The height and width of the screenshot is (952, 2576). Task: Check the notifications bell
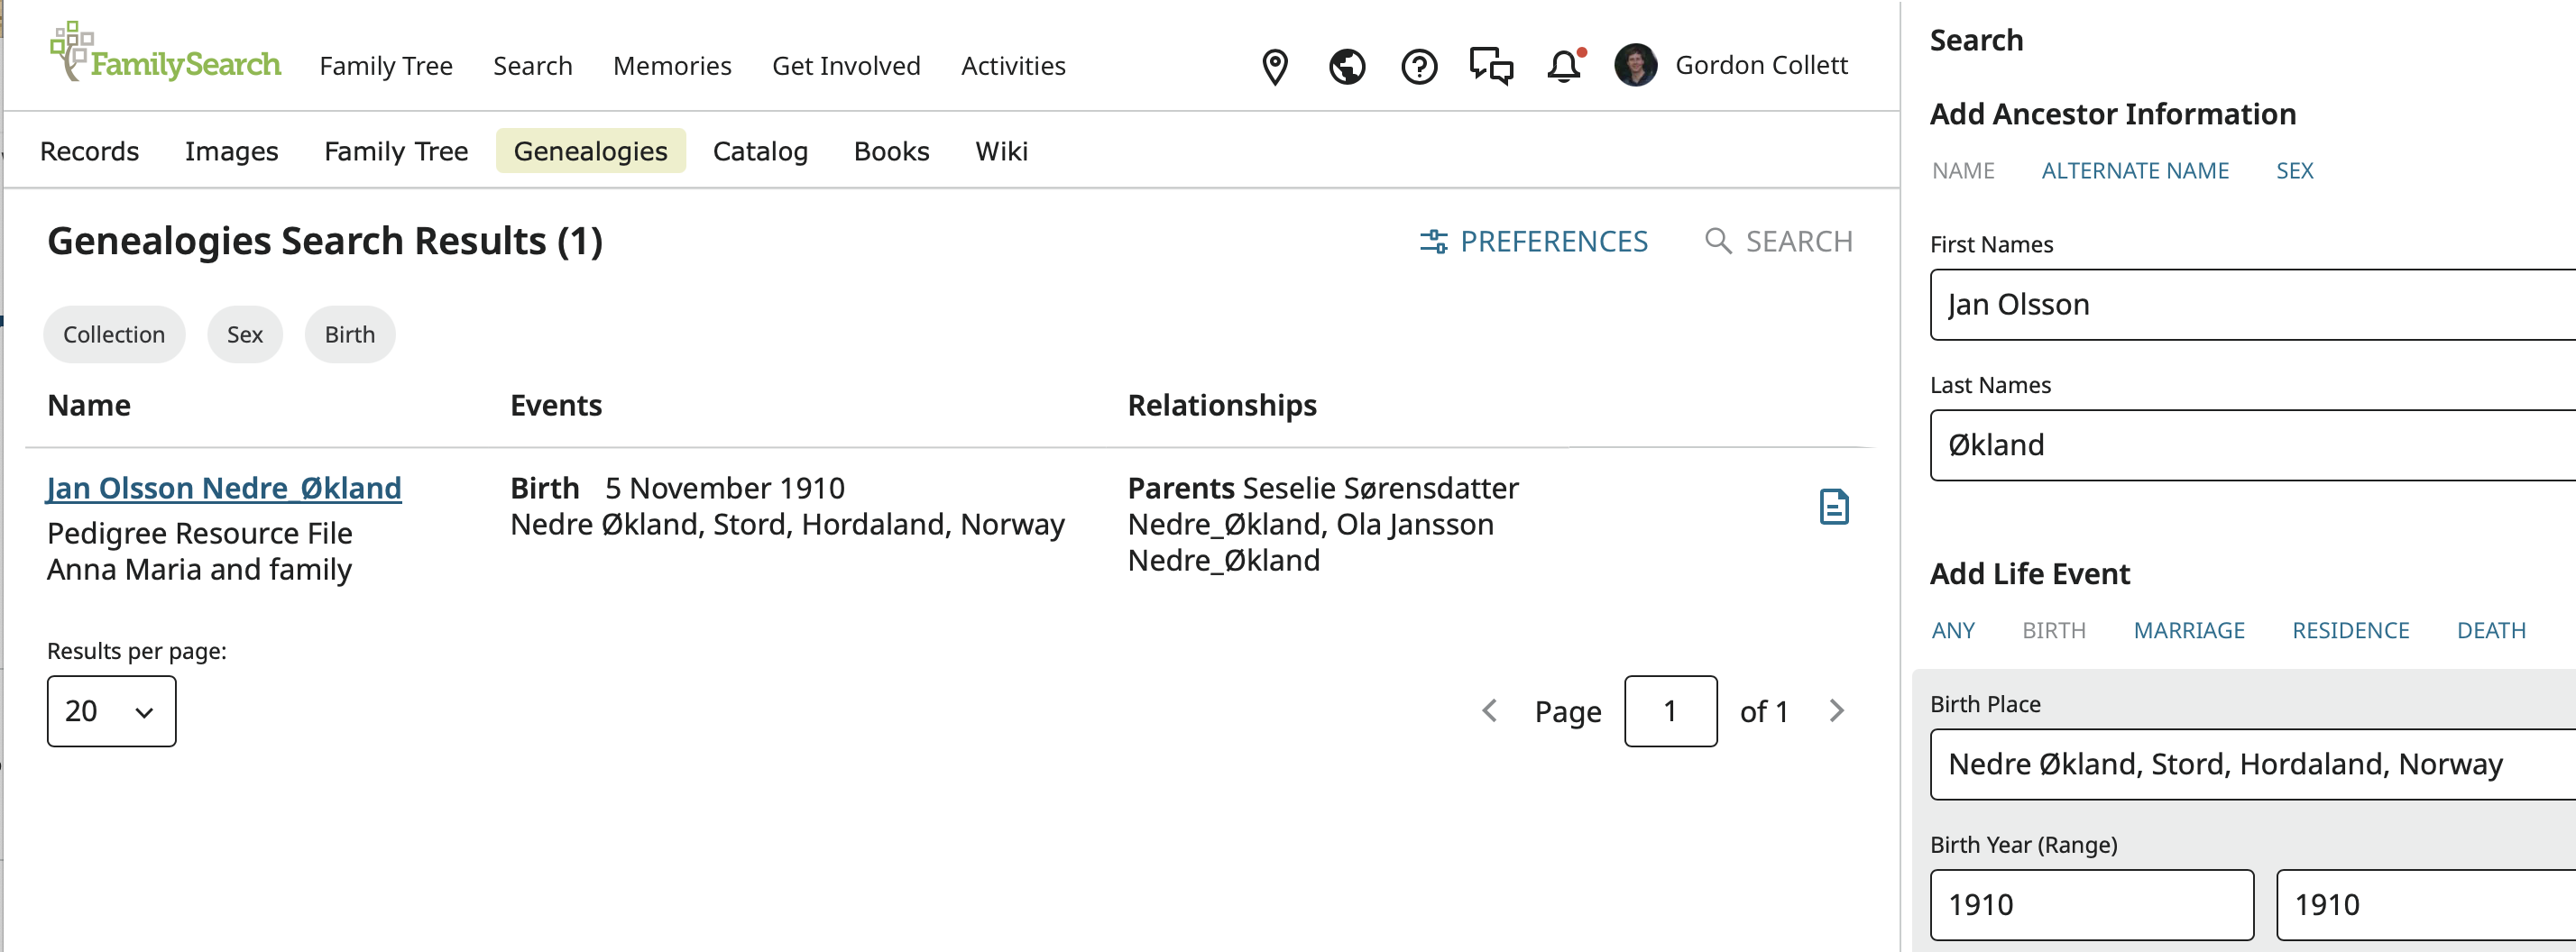pos(1564,67)
